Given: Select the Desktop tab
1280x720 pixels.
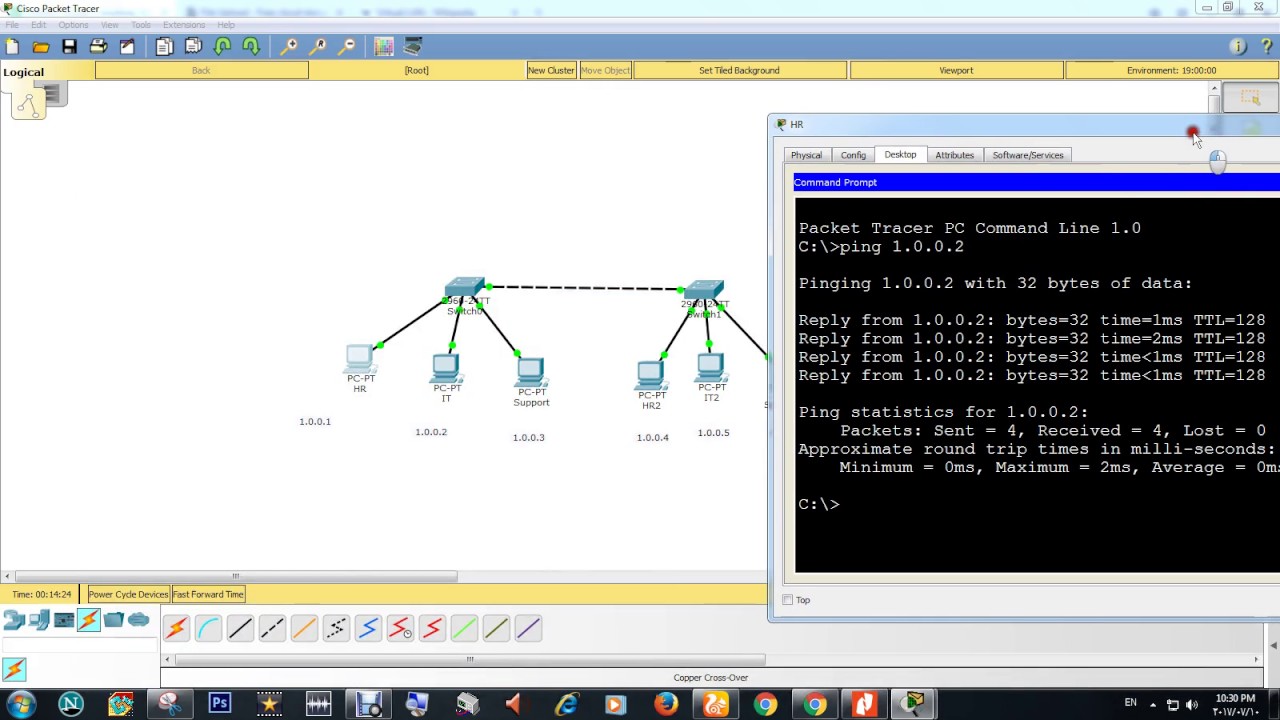Looking at the screenshot, I should pyautogui.click(x=900, y=154).
